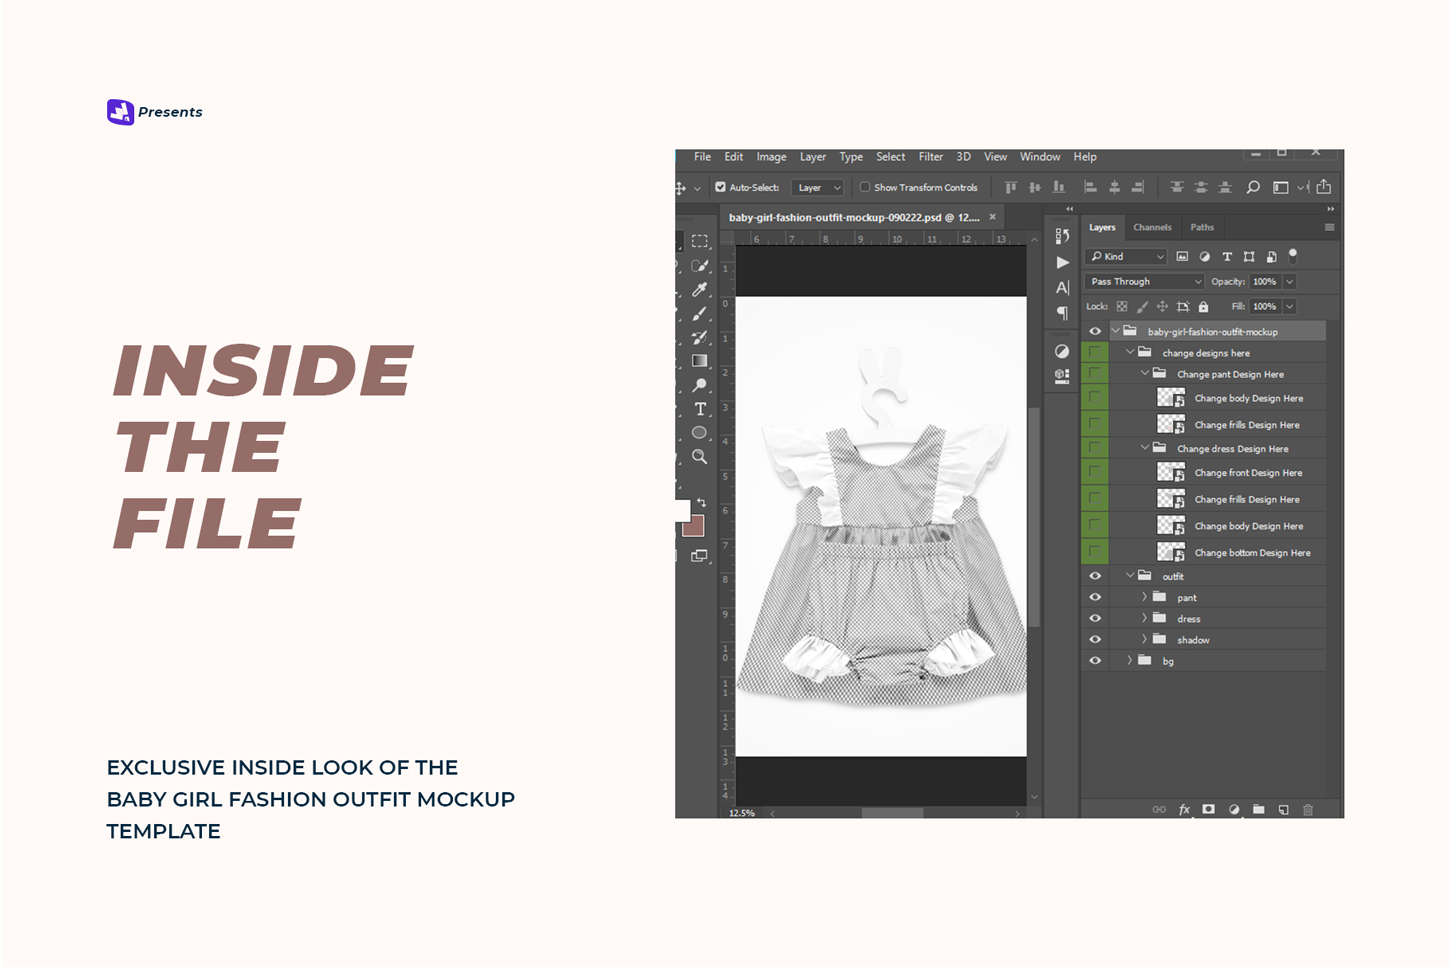1450x967 pixels.
Task: Select the Rectangular Marquee tool
Action: point(699,241)
